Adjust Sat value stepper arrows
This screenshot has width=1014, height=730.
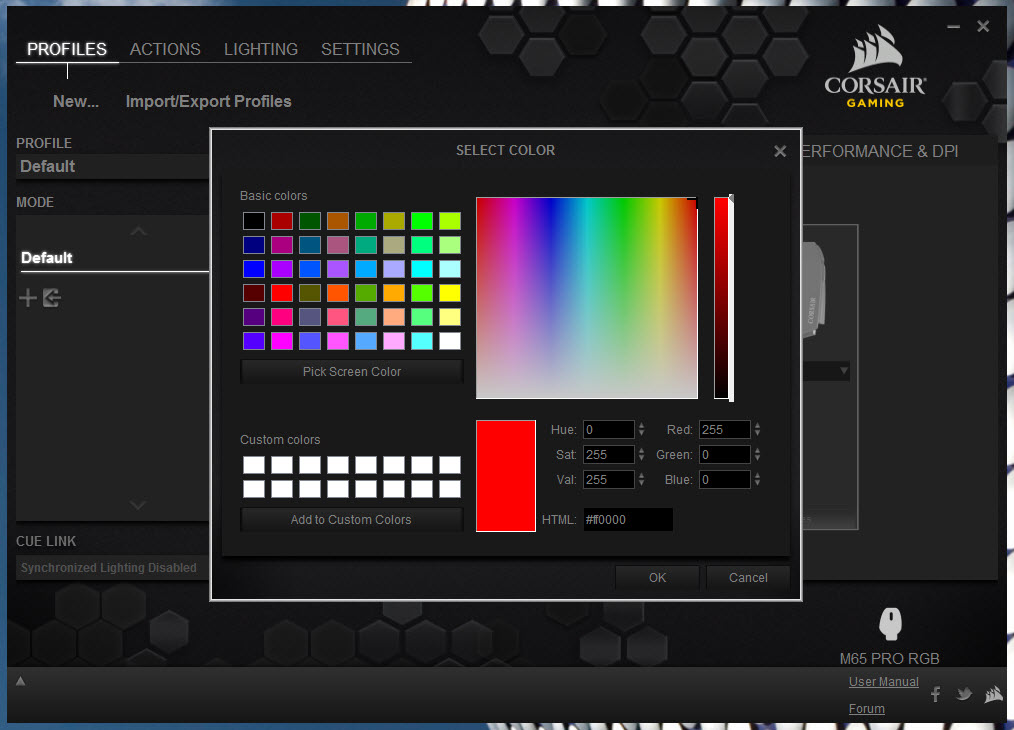coord(642,455)
